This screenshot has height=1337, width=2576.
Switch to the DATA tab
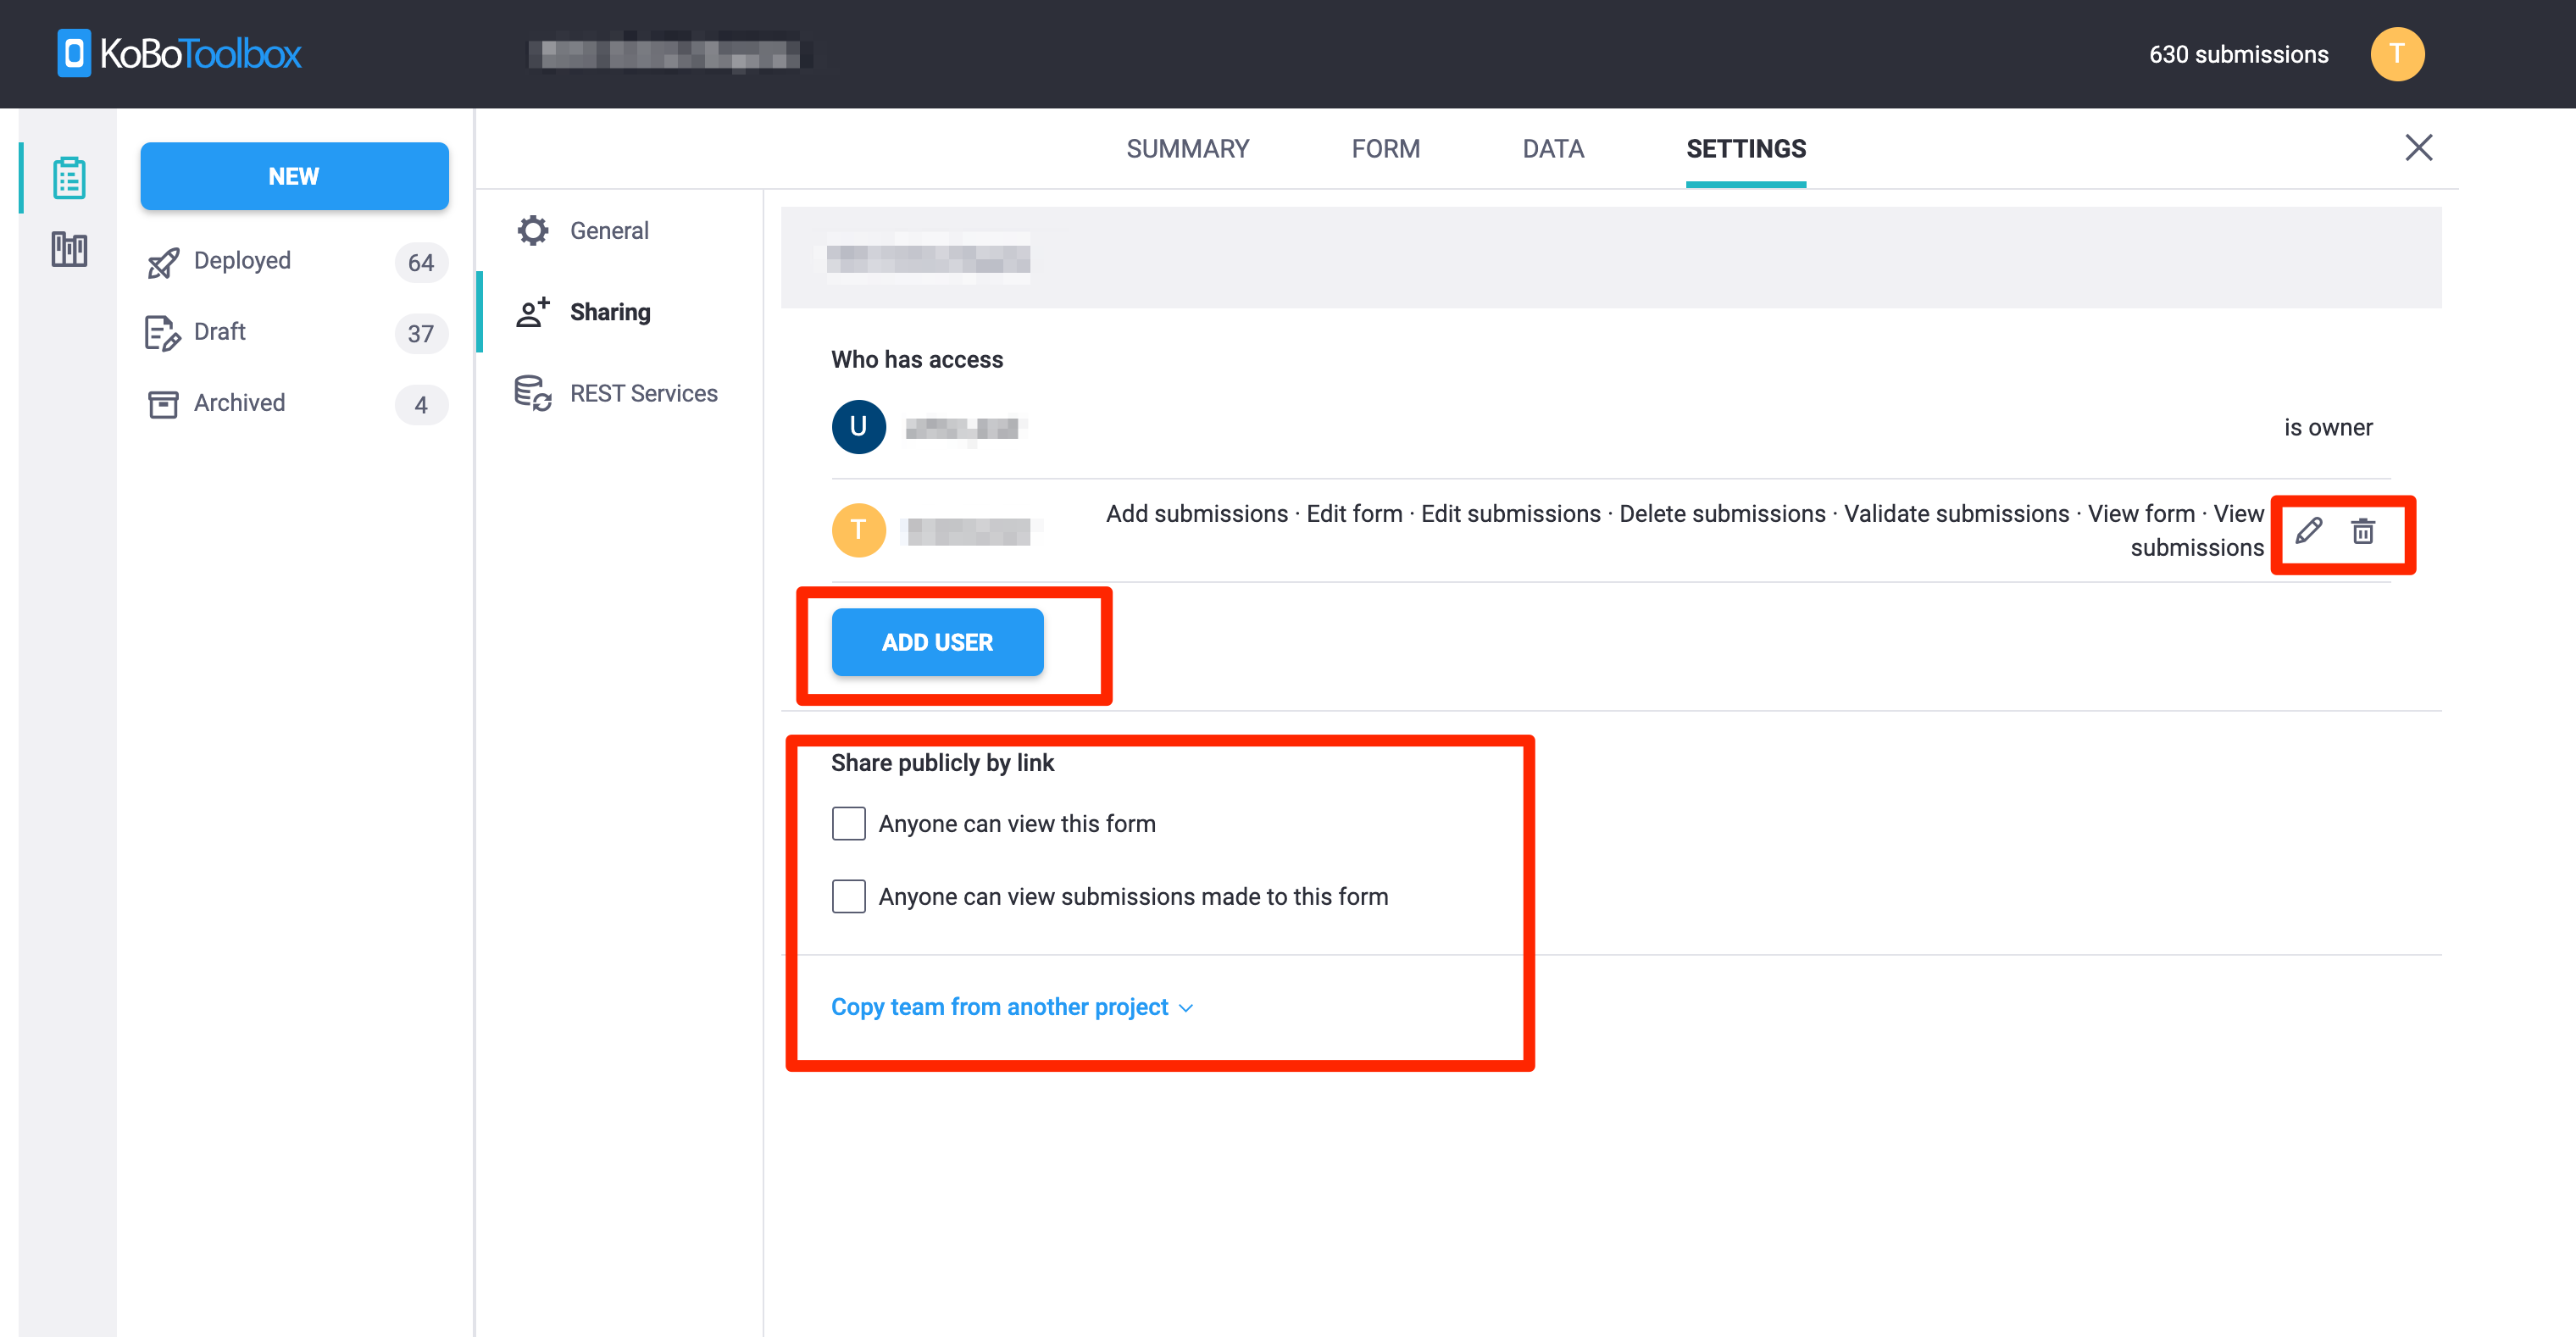[1553, 148]
